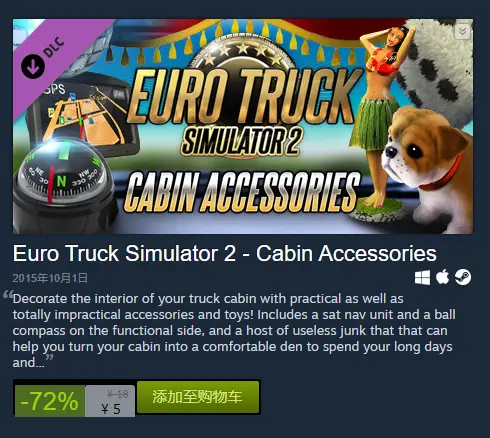Click the Windows platform icon

pyautogui.click(x=422, y=277)
